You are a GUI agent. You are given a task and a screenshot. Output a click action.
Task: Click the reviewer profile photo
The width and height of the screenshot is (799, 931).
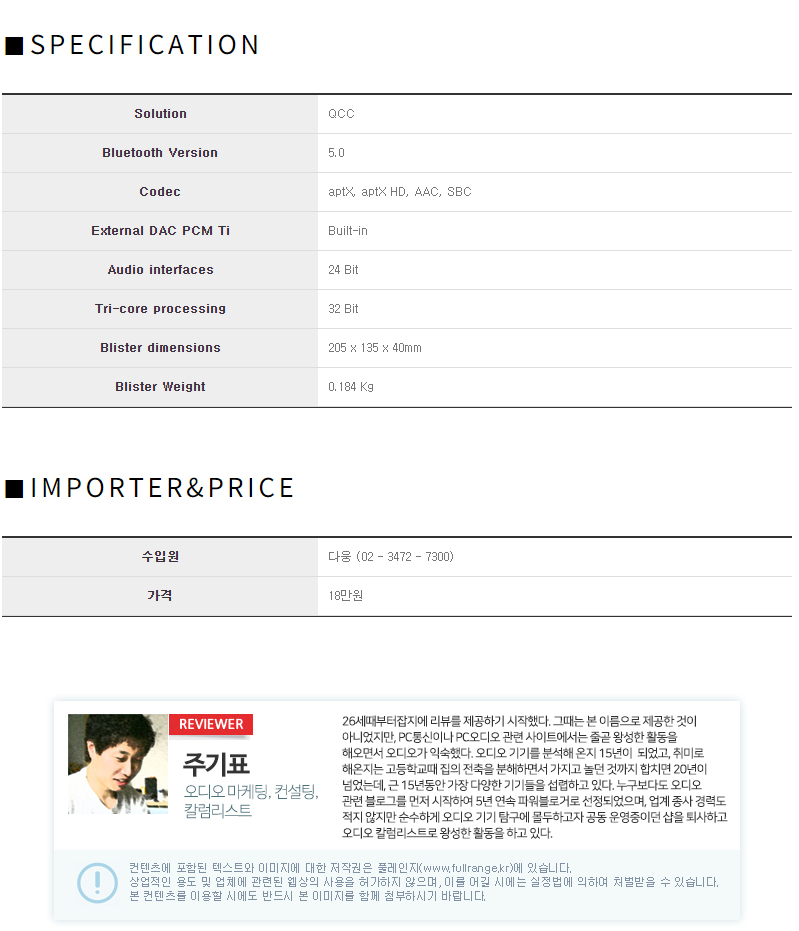click(118, 764)
